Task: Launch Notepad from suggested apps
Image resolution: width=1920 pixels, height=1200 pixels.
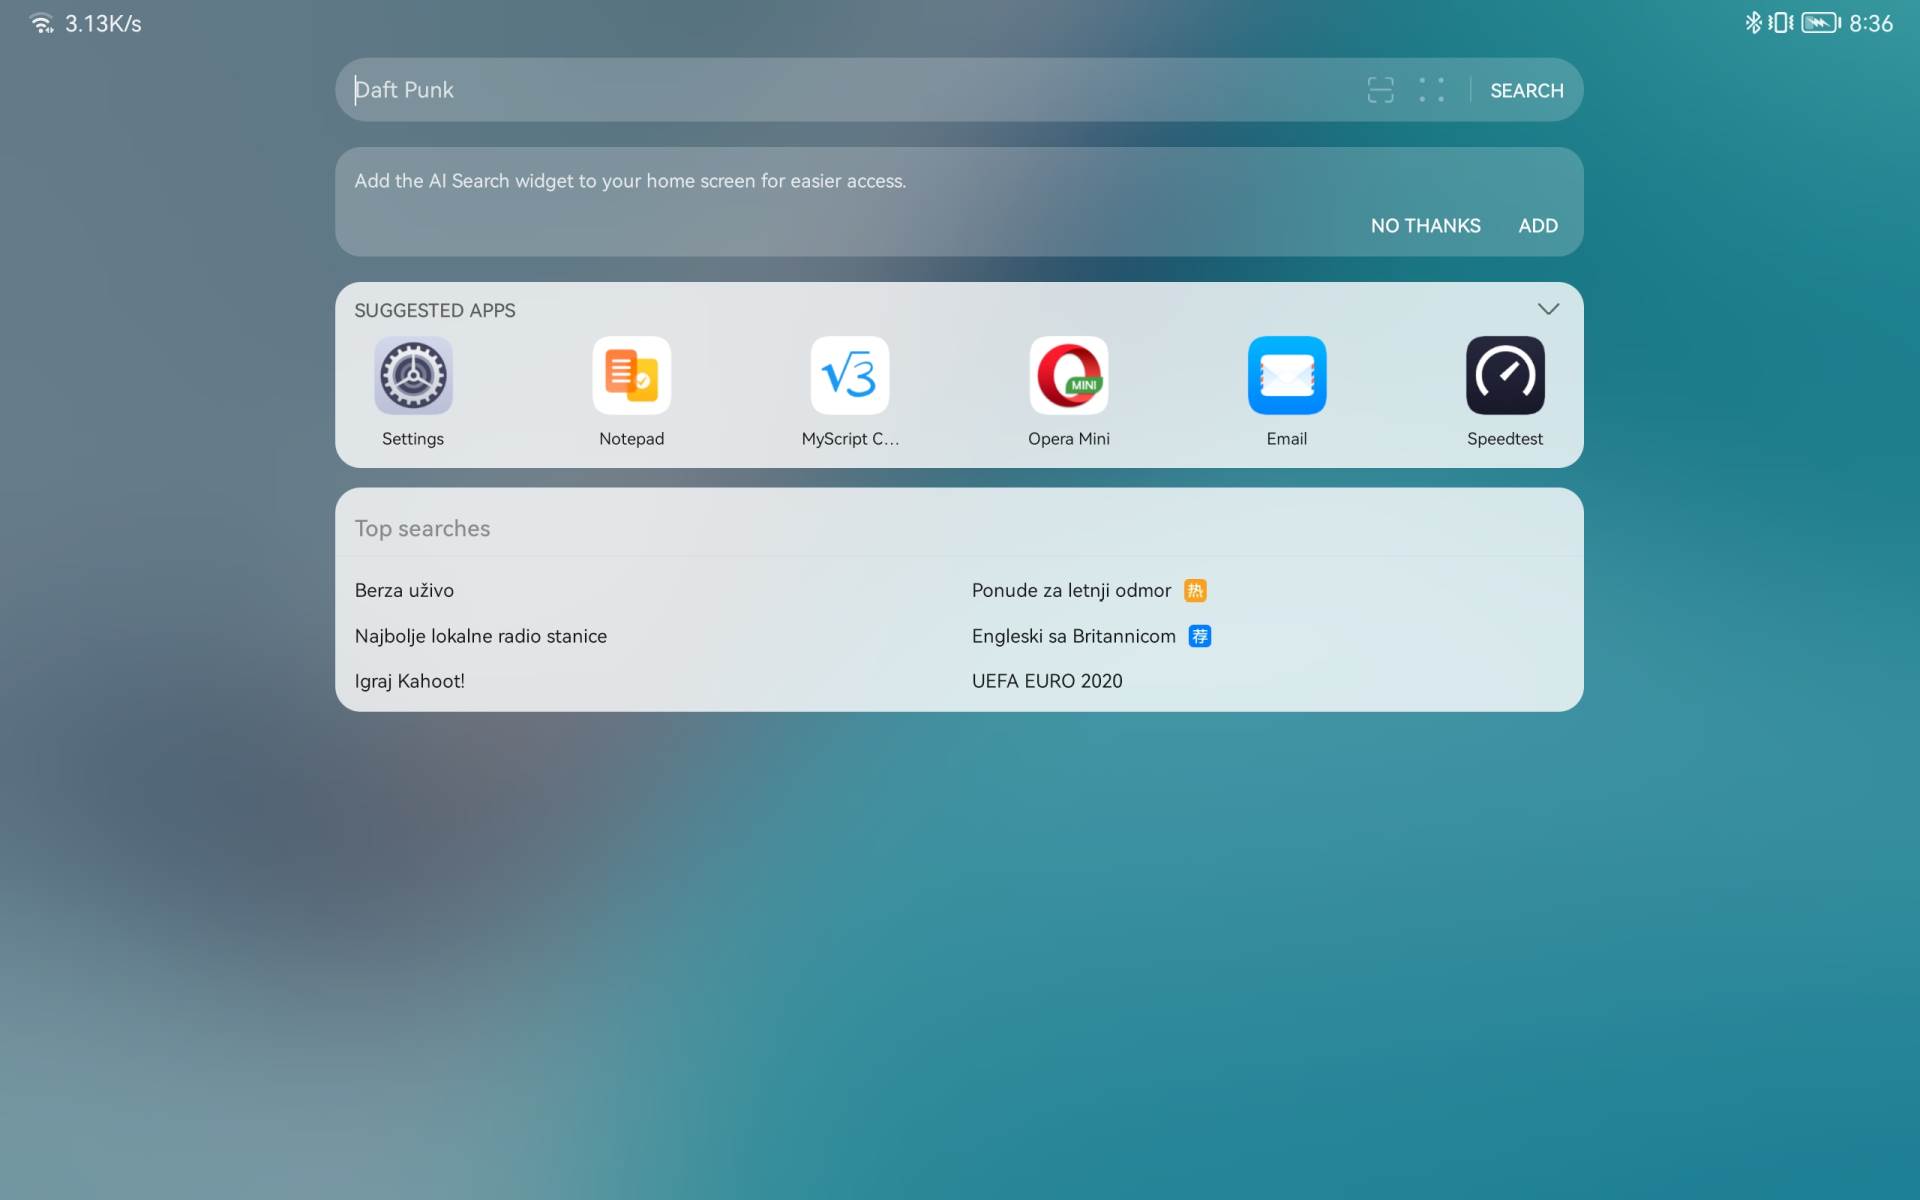Action: click(x=631, y=376)
